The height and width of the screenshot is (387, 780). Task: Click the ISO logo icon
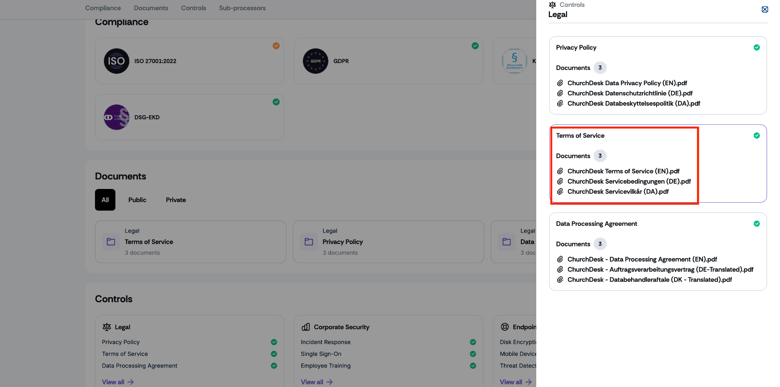(x=116, y=61)
